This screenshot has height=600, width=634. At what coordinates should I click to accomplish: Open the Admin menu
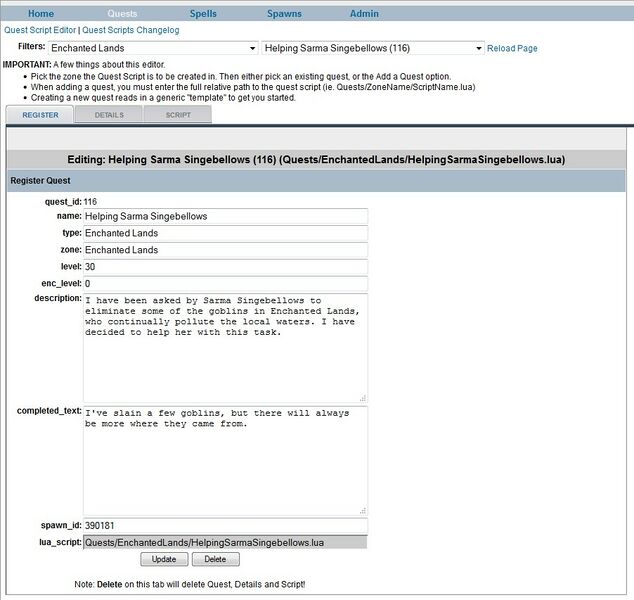(364, 14)
